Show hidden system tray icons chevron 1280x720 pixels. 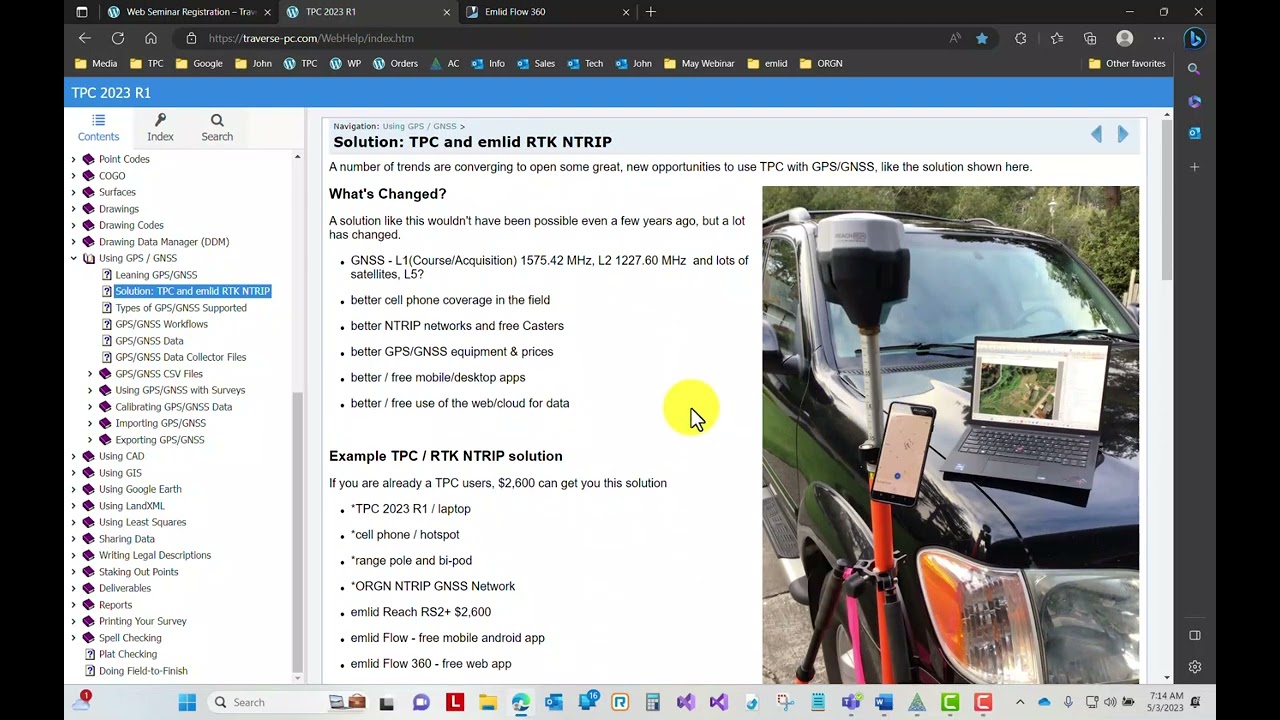(1020, 702)
